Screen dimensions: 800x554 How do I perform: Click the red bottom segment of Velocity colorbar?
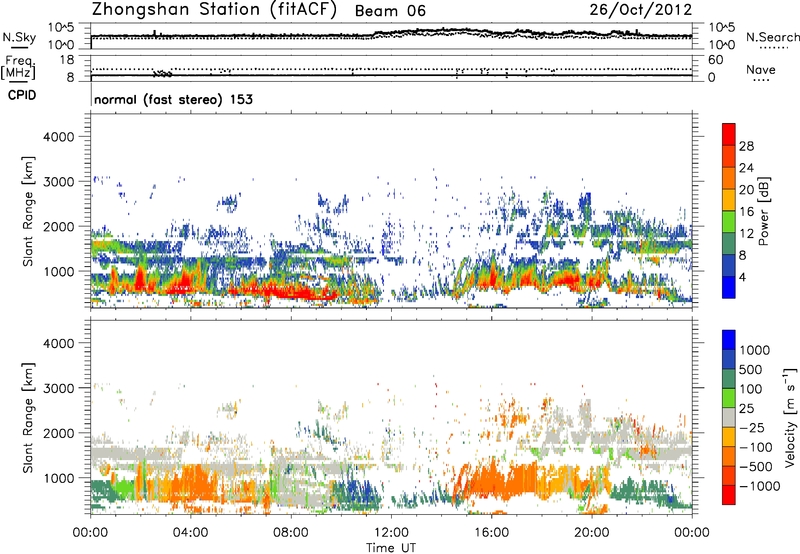pos(729,495)
